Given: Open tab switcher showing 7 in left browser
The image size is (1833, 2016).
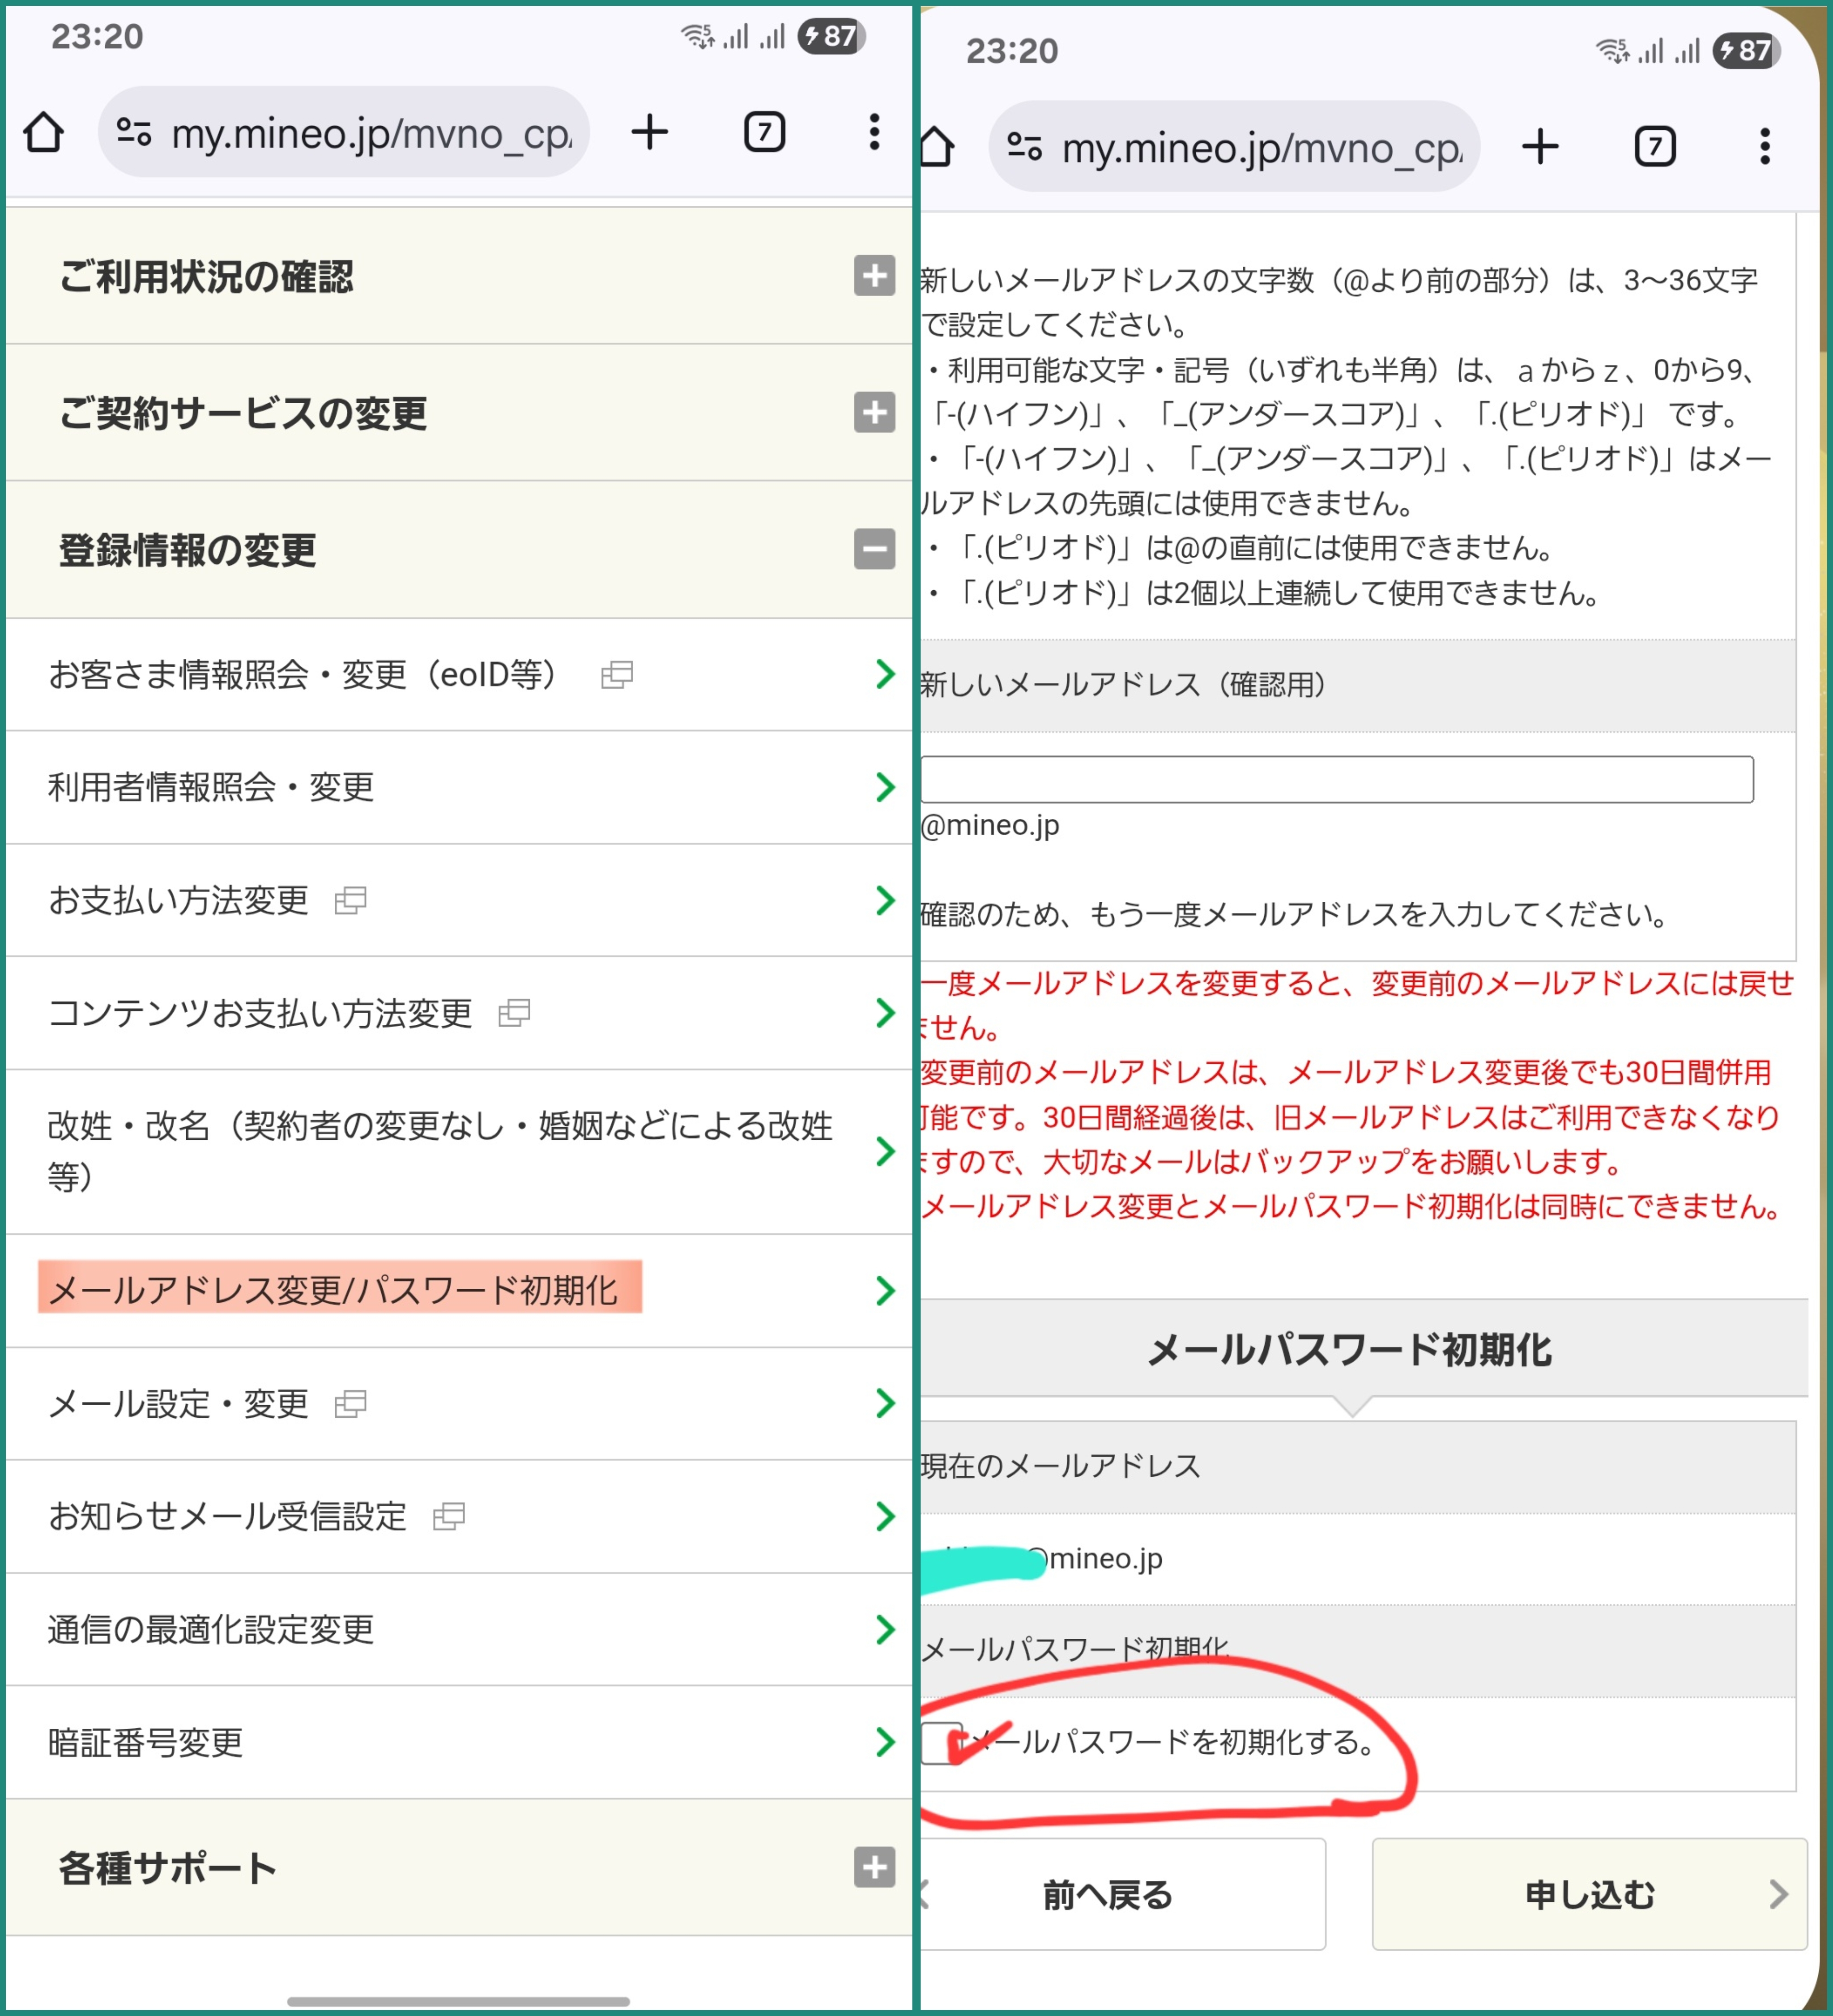Looking at the screenshot, I should [x=764, y=132].
